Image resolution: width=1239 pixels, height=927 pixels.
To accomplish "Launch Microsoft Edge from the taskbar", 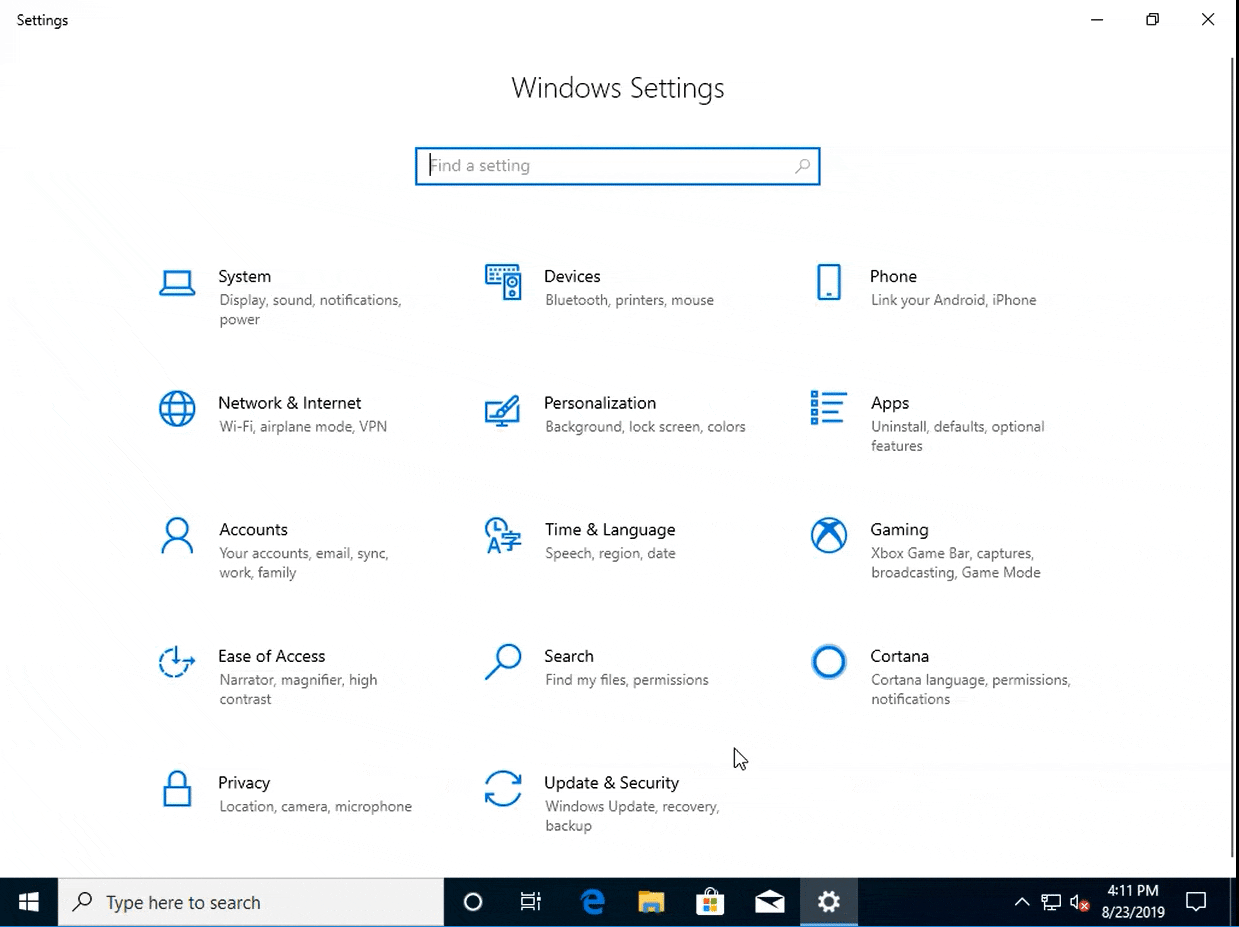I will (591, 901).
